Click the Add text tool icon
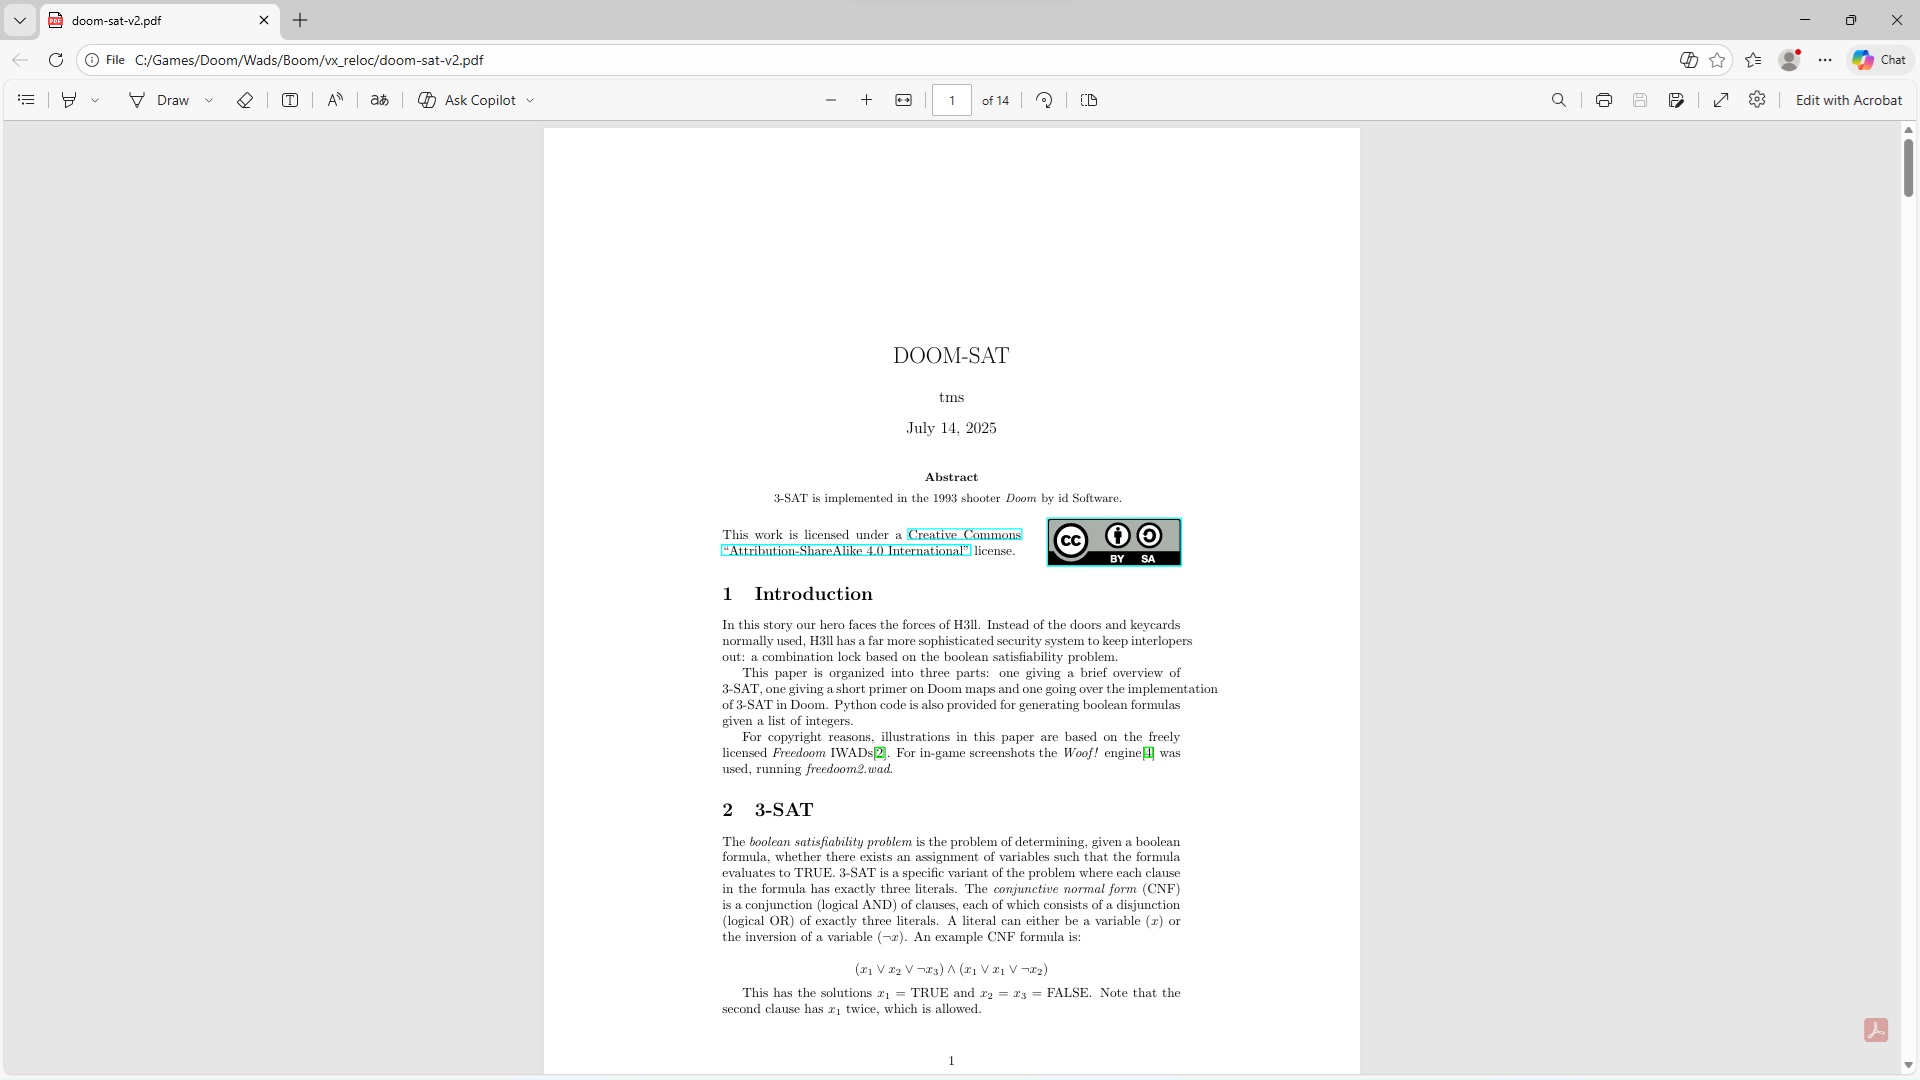This screenshot has height=1080, width=1920. 290,100
